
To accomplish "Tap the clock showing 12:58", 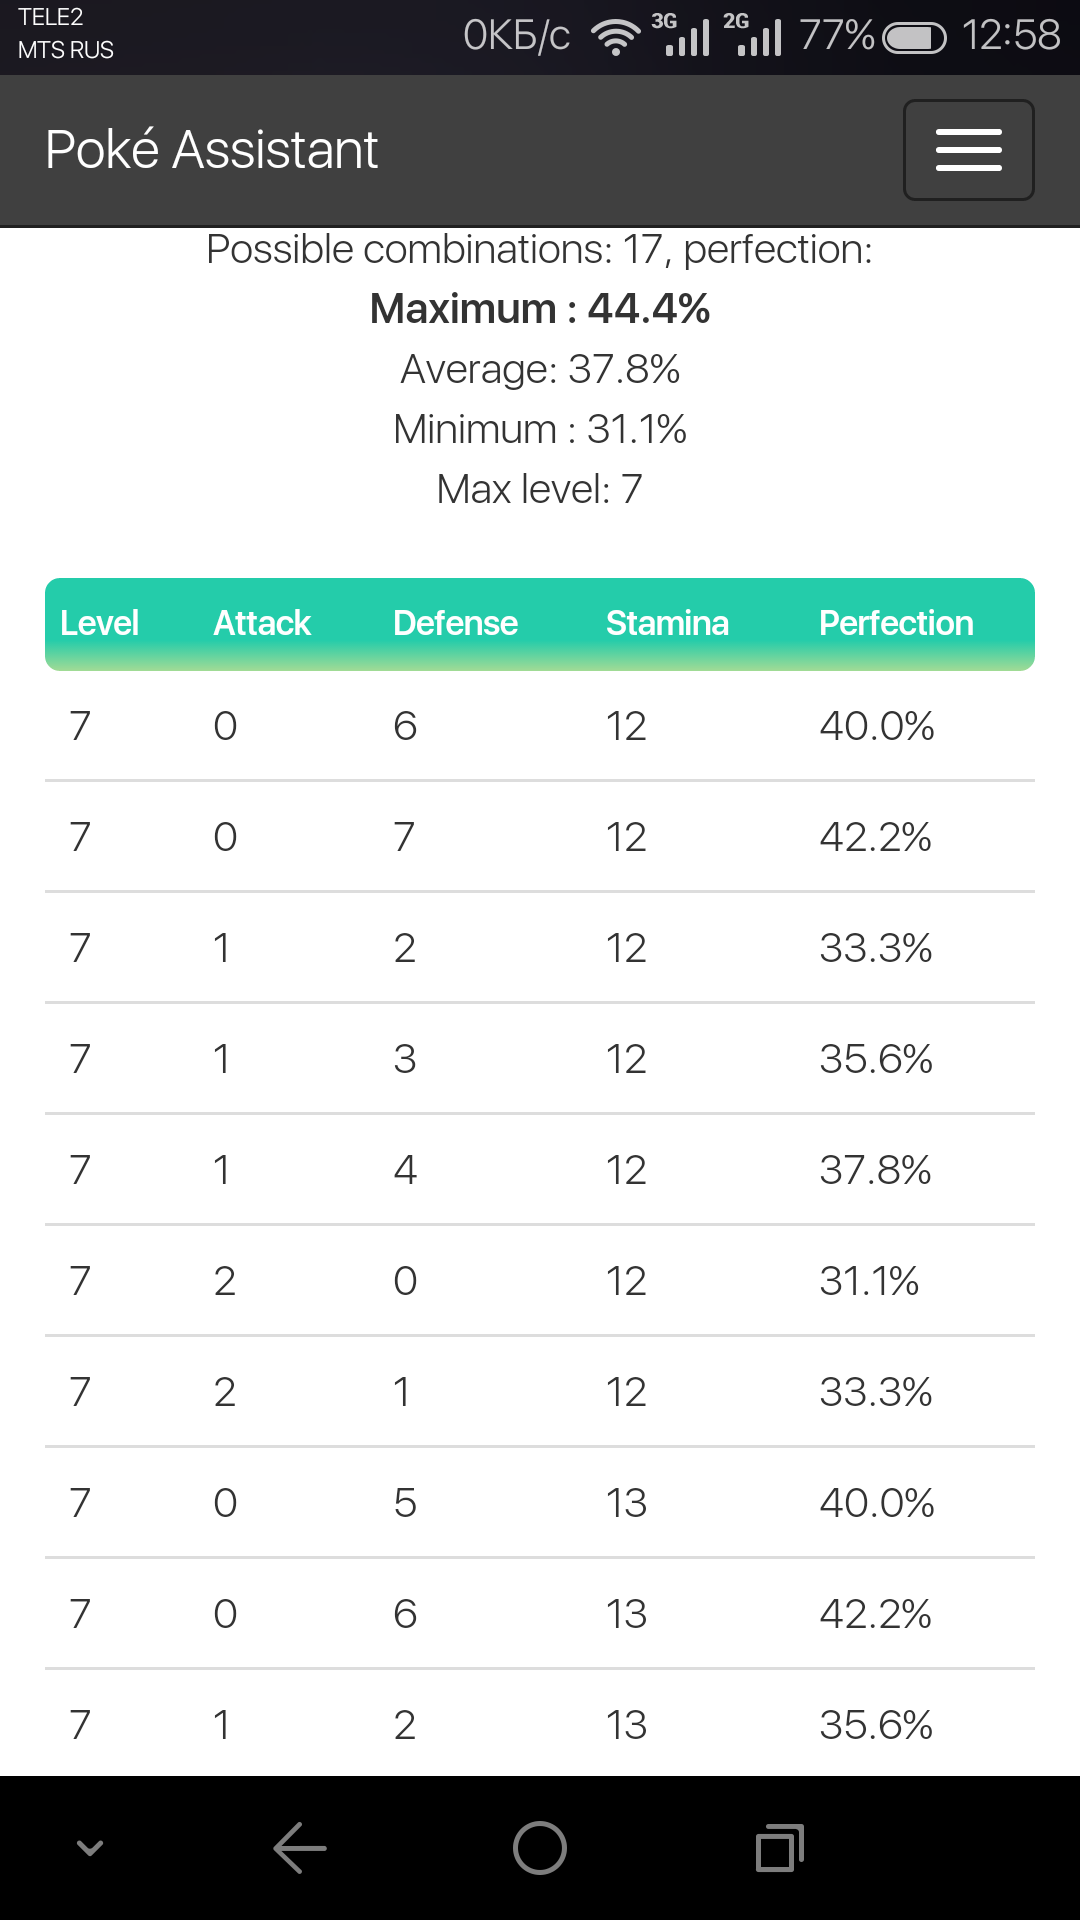I will pyautogui.click(x=1010, y=36).
